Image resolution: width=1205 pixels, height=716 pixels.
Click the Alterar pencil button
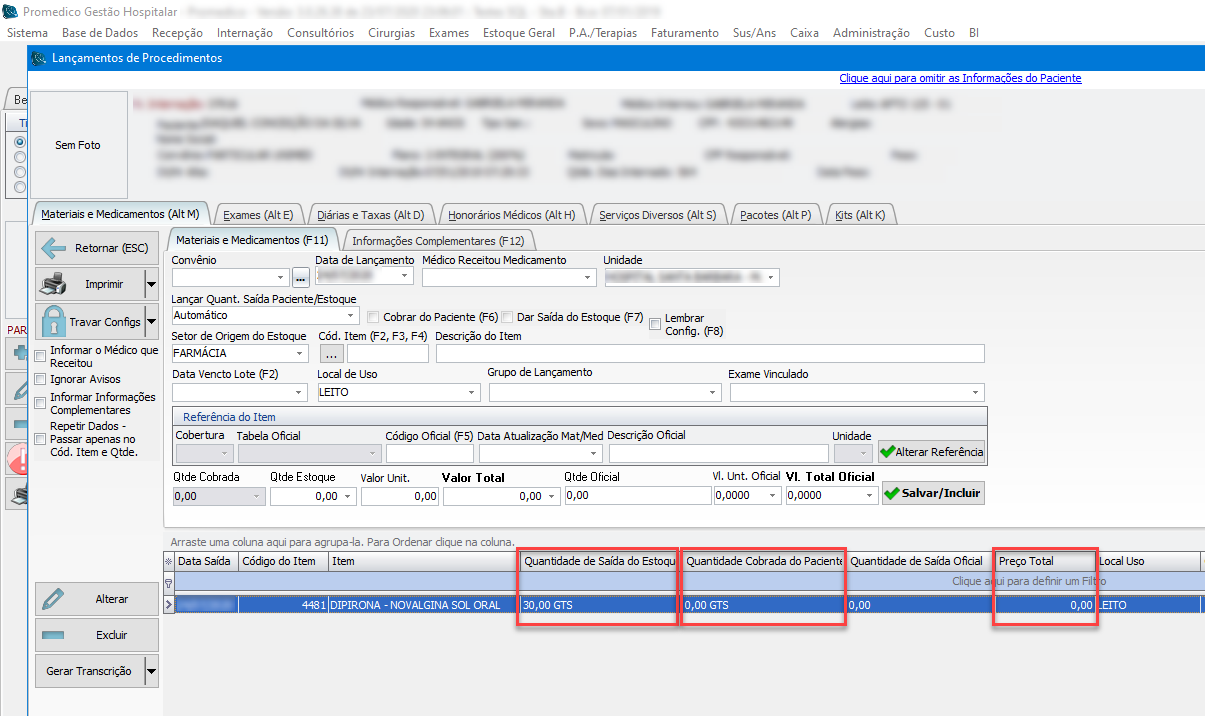tap(96, 599)
